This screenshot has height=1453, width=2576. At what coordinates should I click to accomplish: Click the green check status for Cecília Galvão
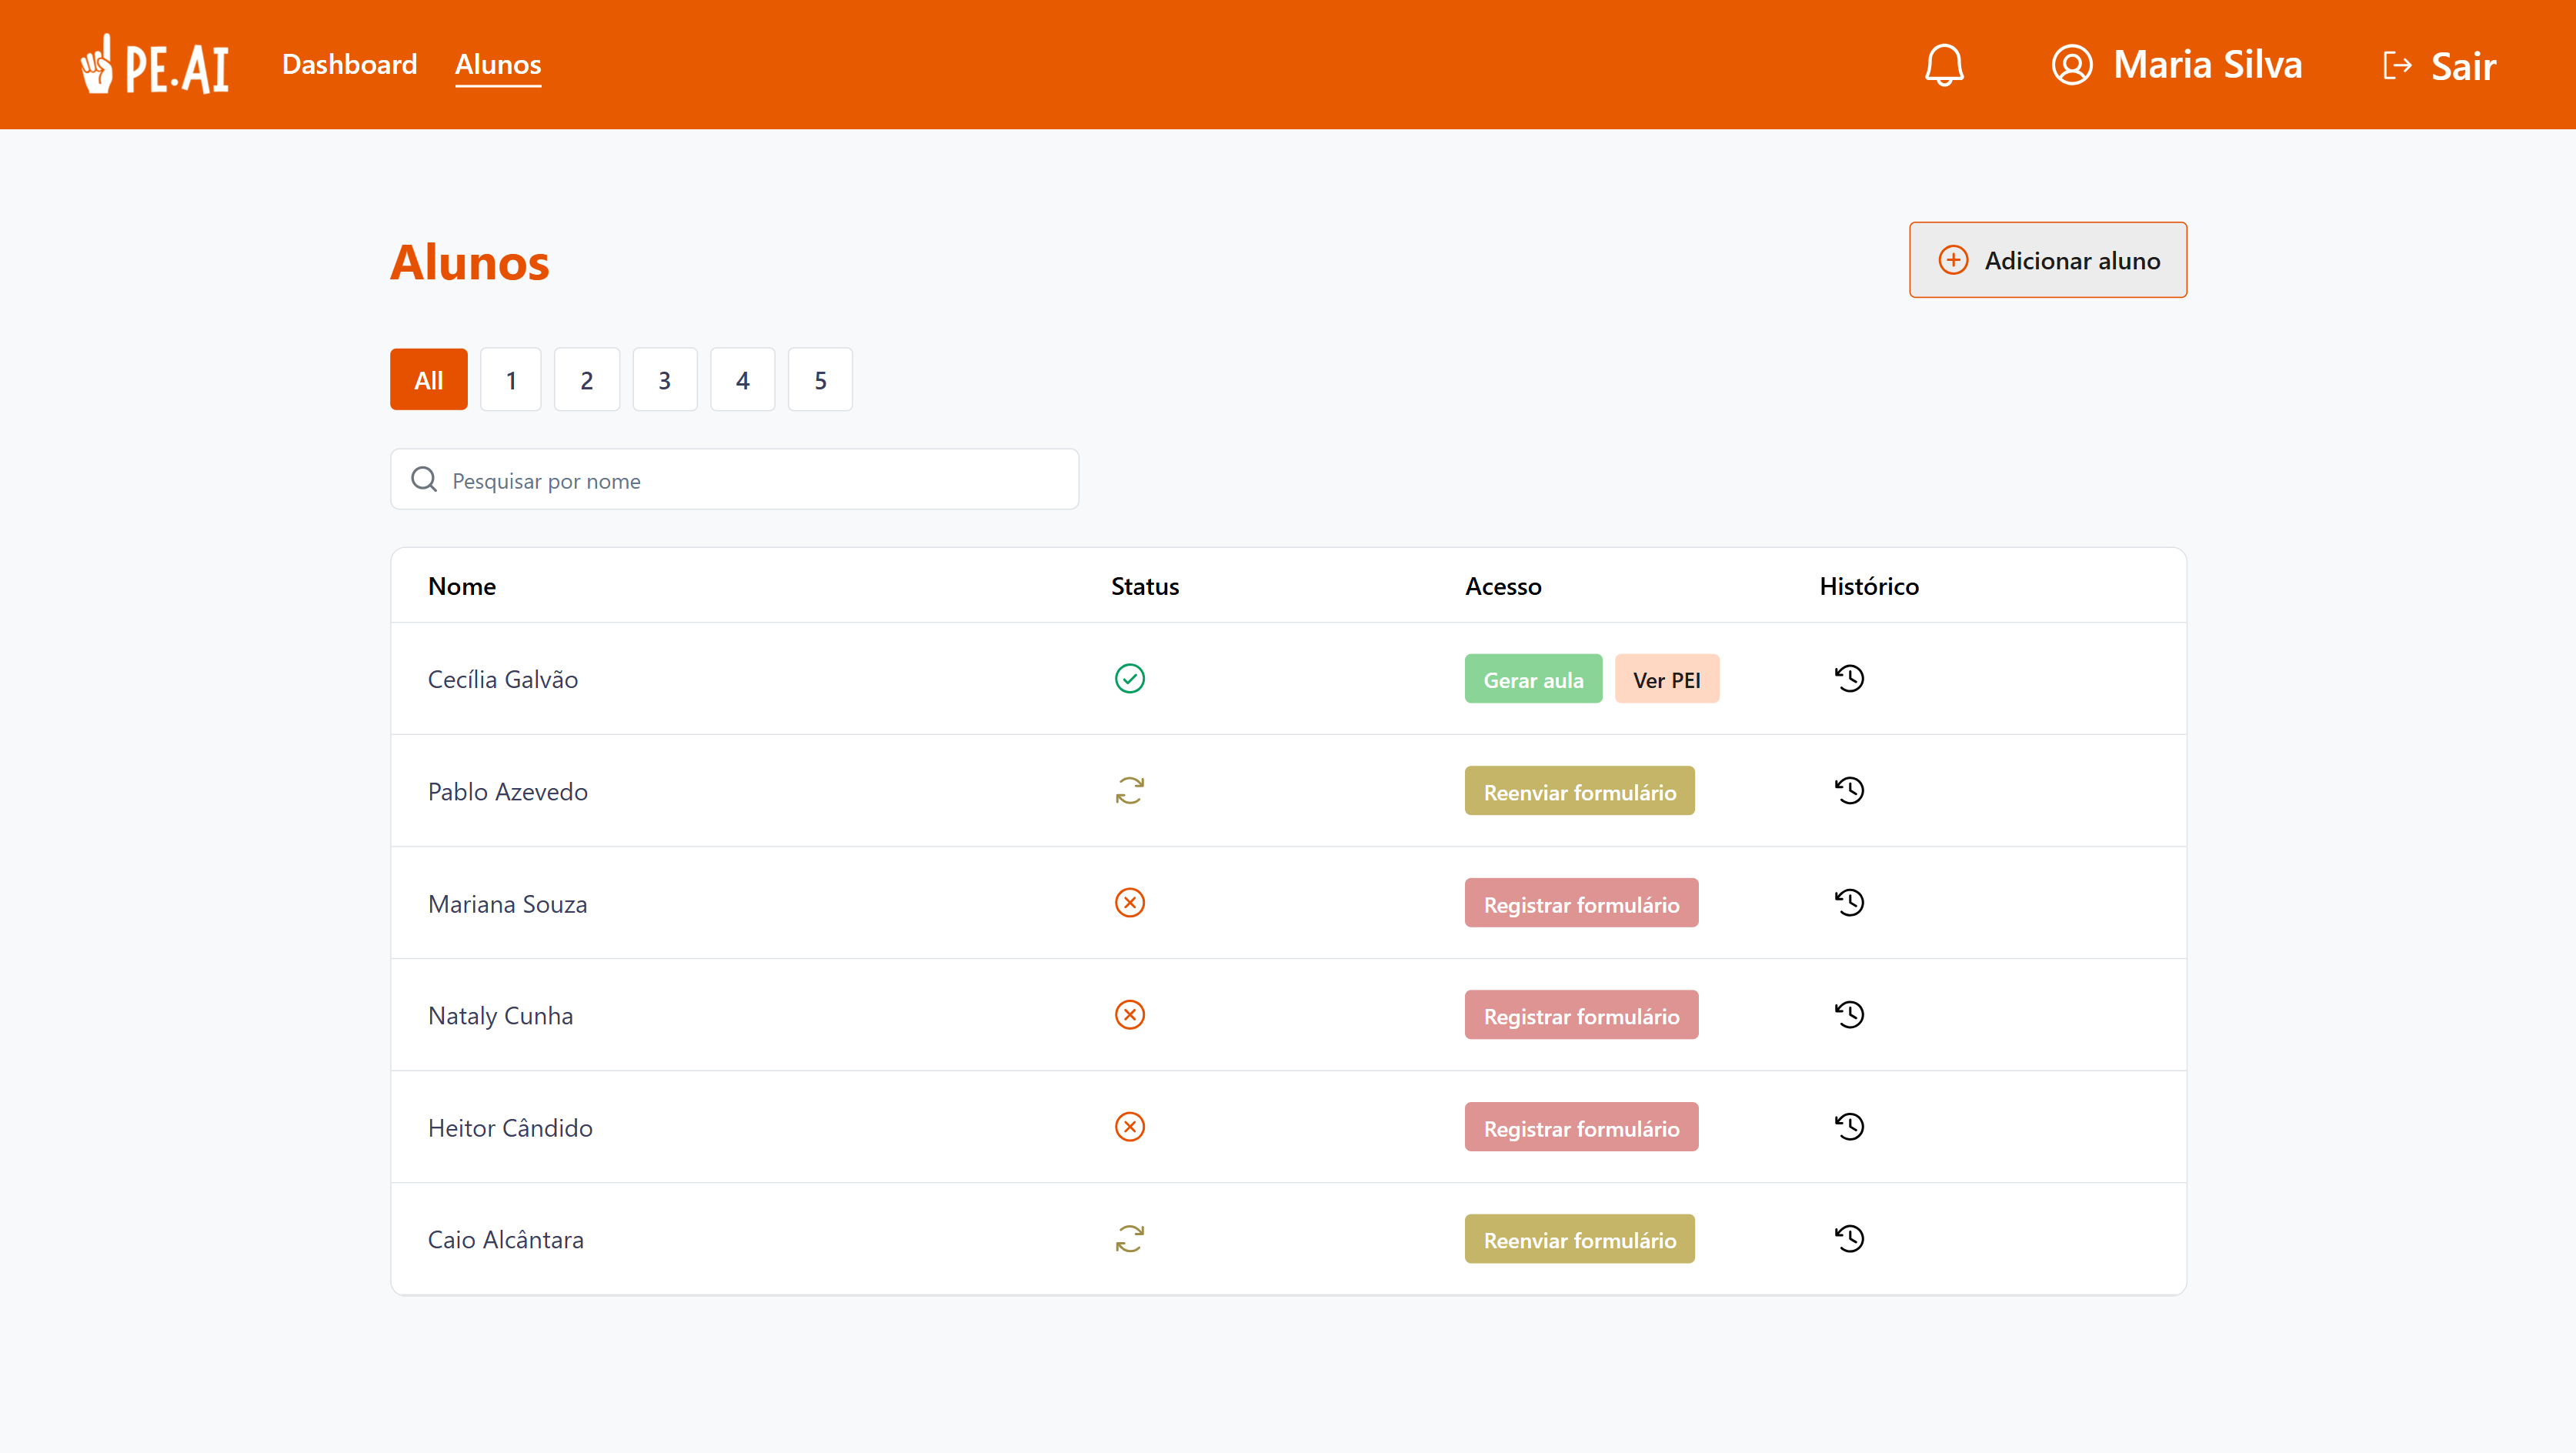[x=1130, y=678]
